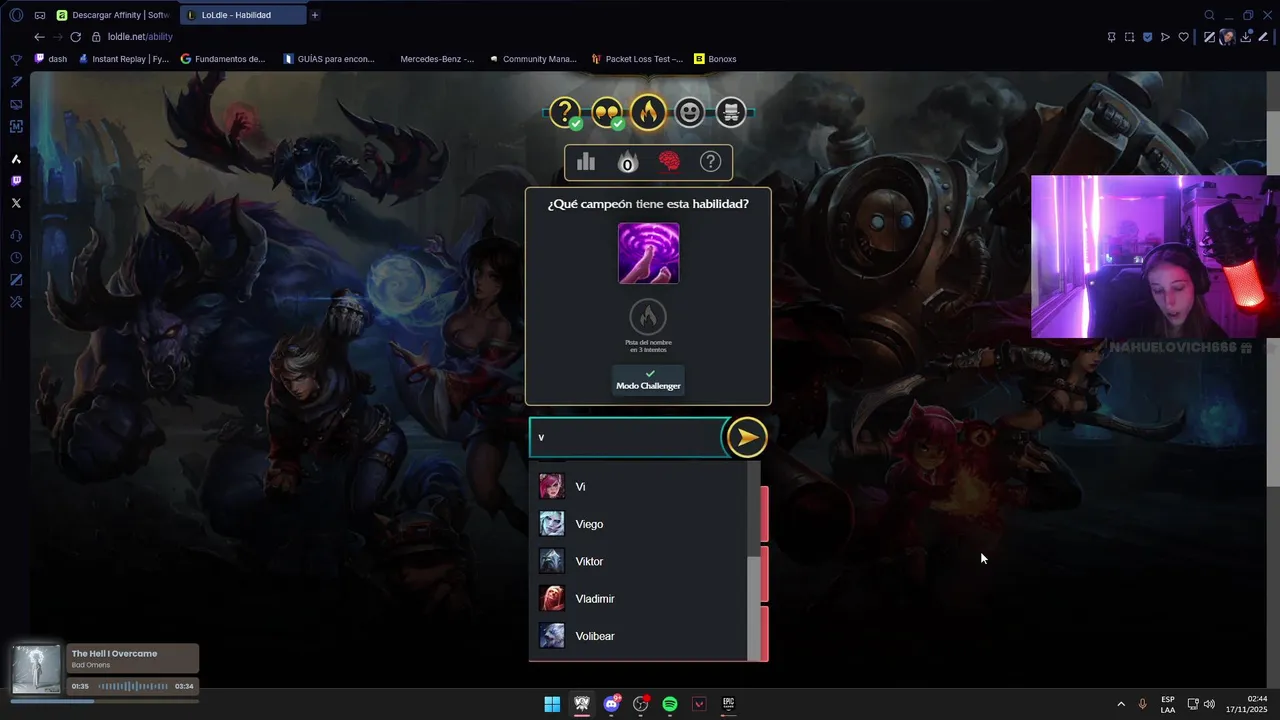Open the browser tab search magnifier

point(1209,15)
